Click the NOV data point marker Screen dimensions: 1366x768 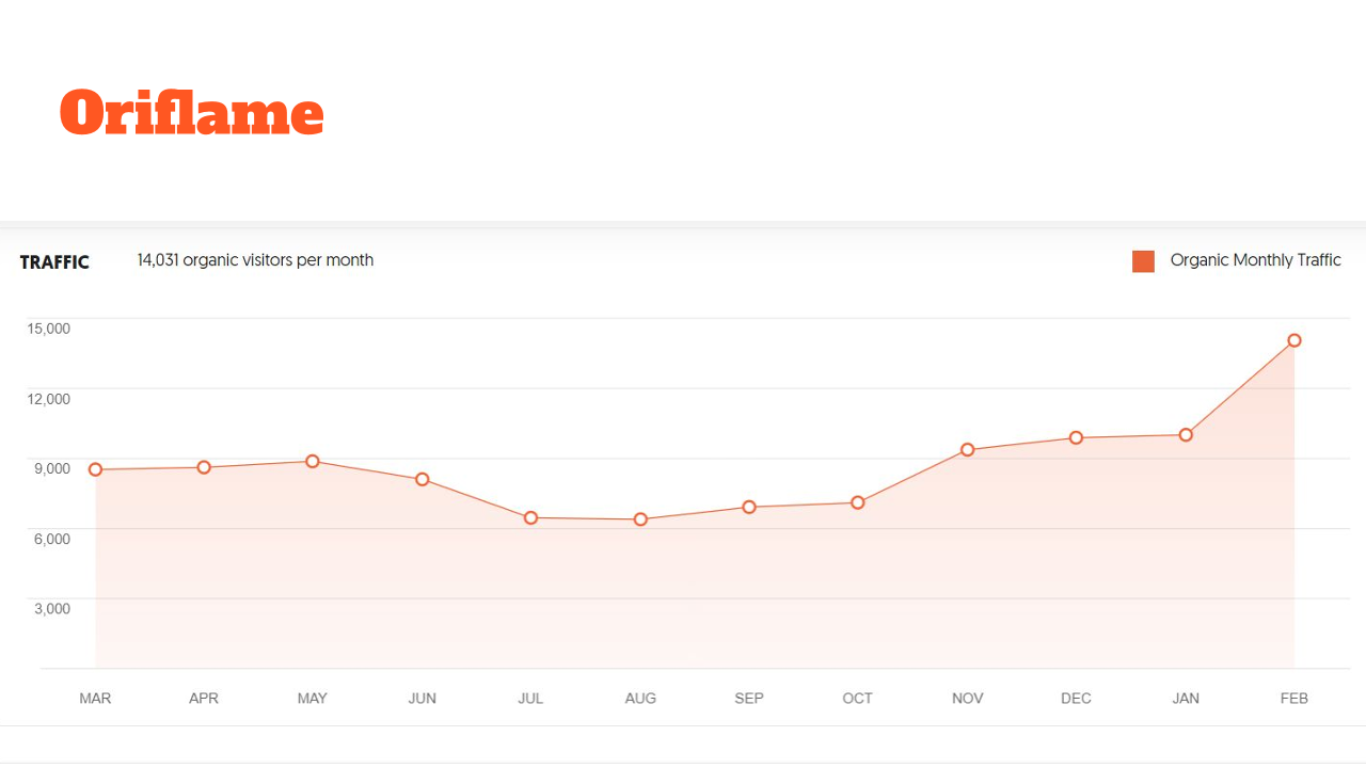click(967, 450)
